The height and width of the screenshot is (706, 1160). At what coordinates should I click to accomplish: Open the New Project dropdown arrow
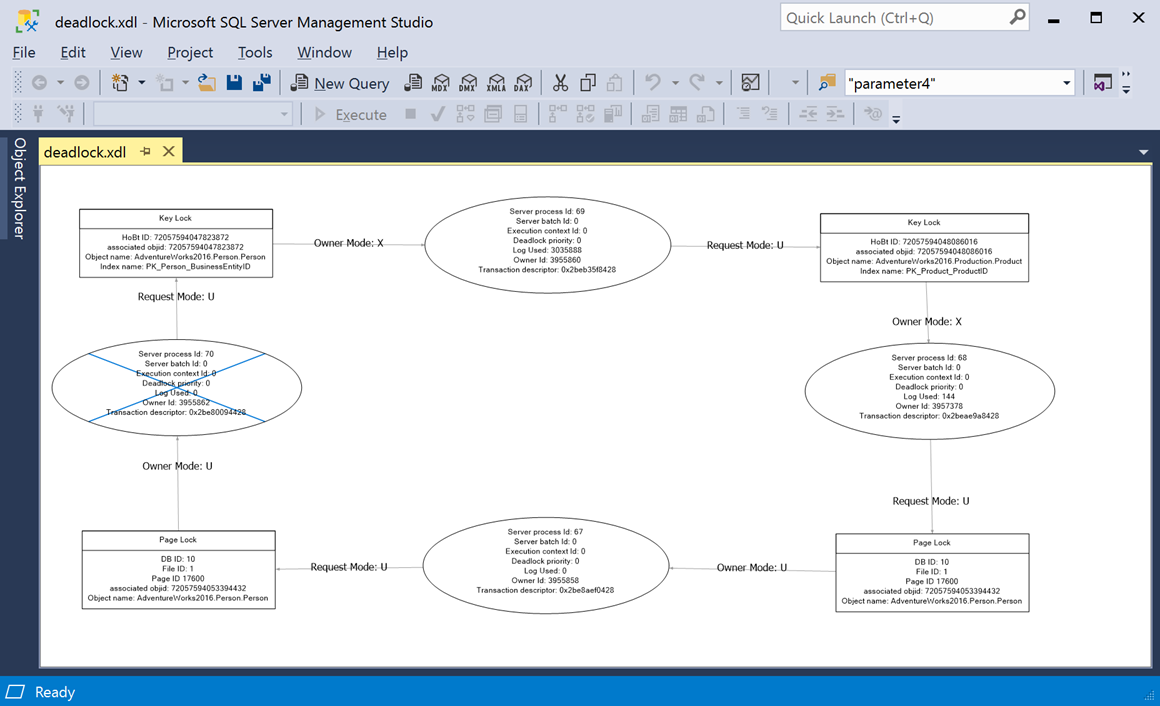pyautogui.click(x=141, y=83)
